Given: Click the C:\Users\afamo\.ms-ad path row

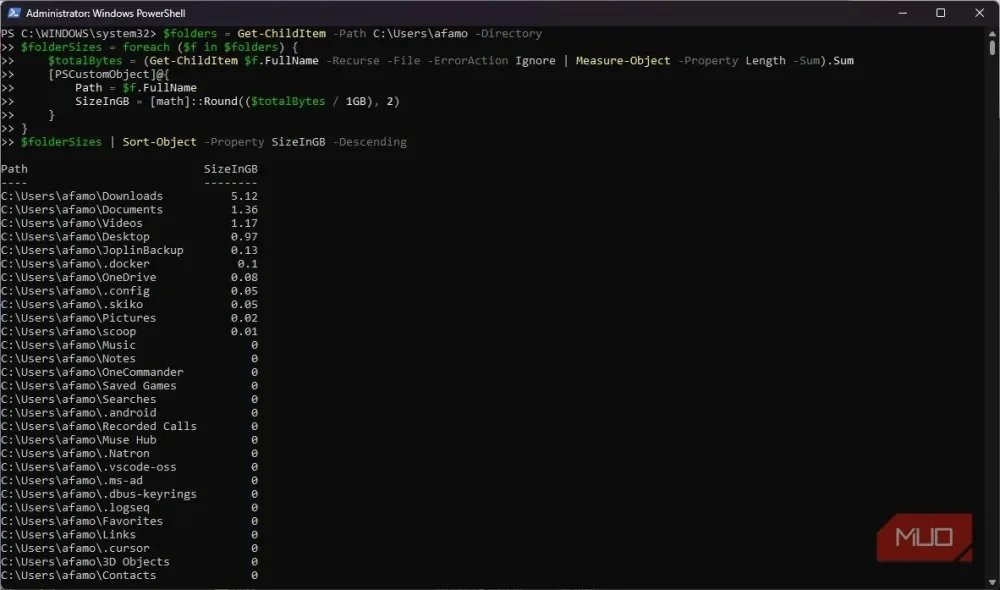Looking at the screenshot, I should [71, 480].
